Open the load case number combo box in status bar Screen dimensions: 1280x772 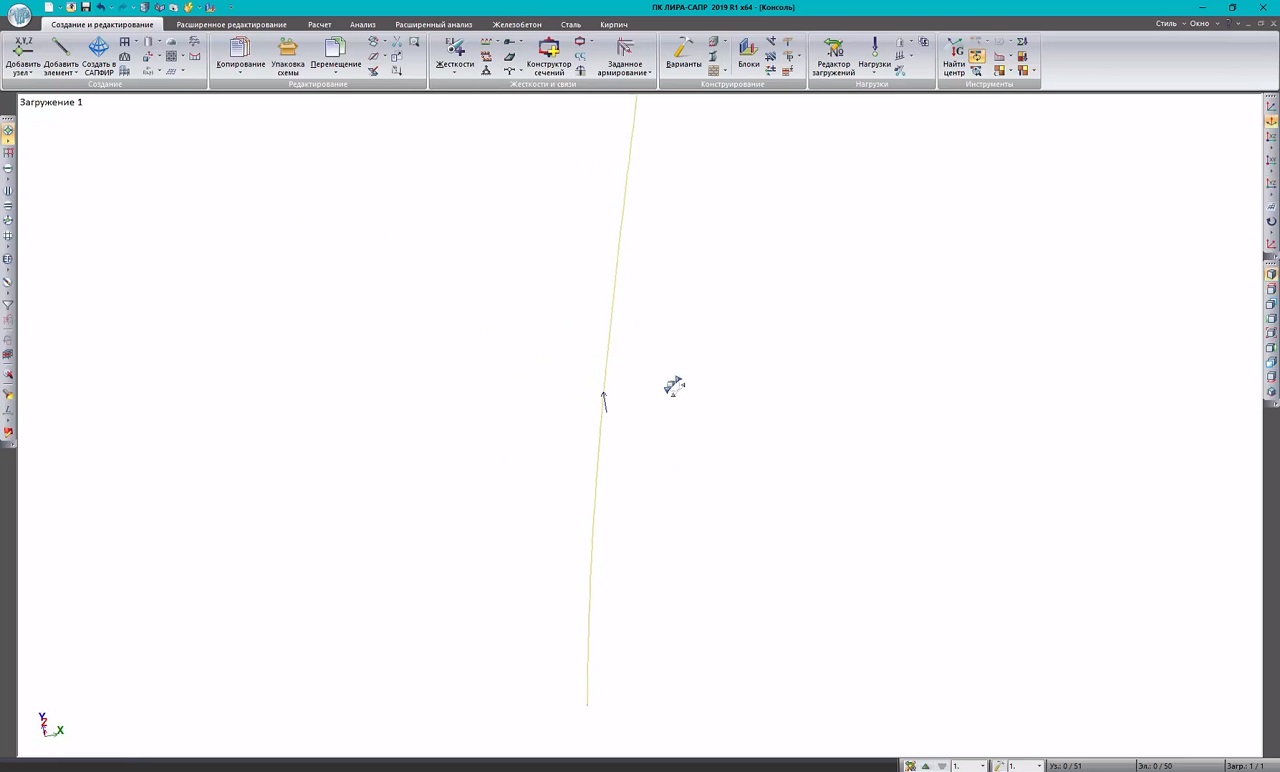(x=969, y=766)
